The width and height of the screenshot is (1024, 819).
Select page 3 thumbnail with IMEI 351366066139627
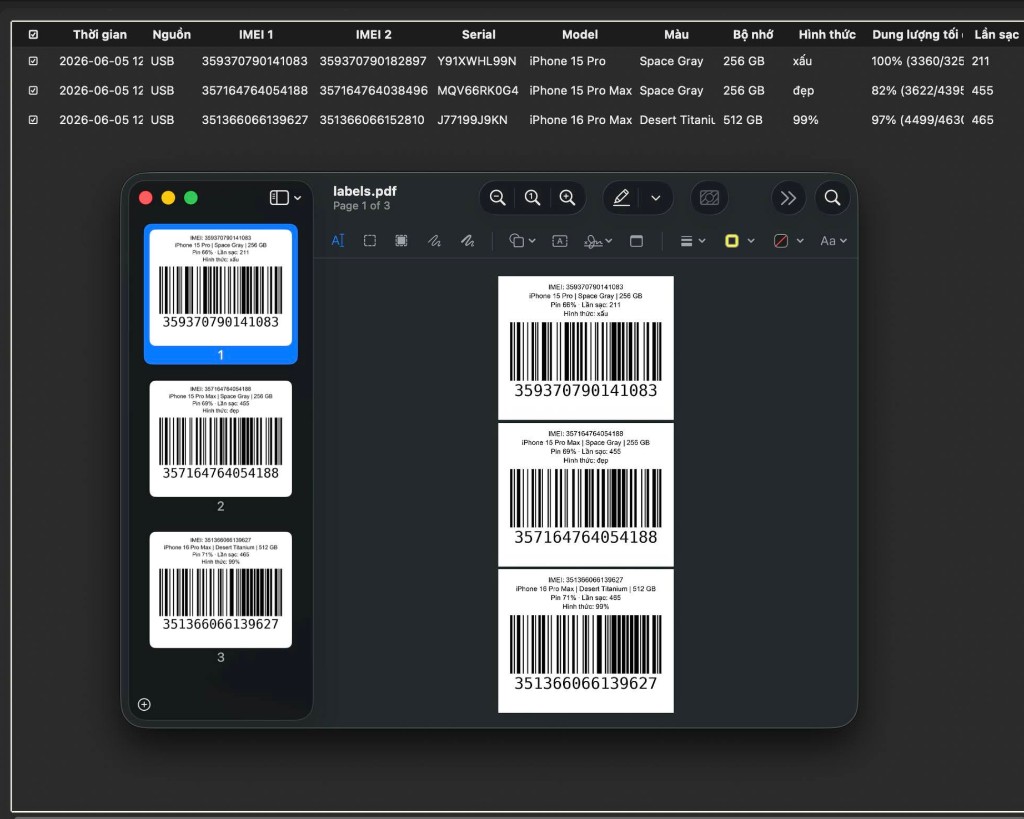[x=221, y=590]
